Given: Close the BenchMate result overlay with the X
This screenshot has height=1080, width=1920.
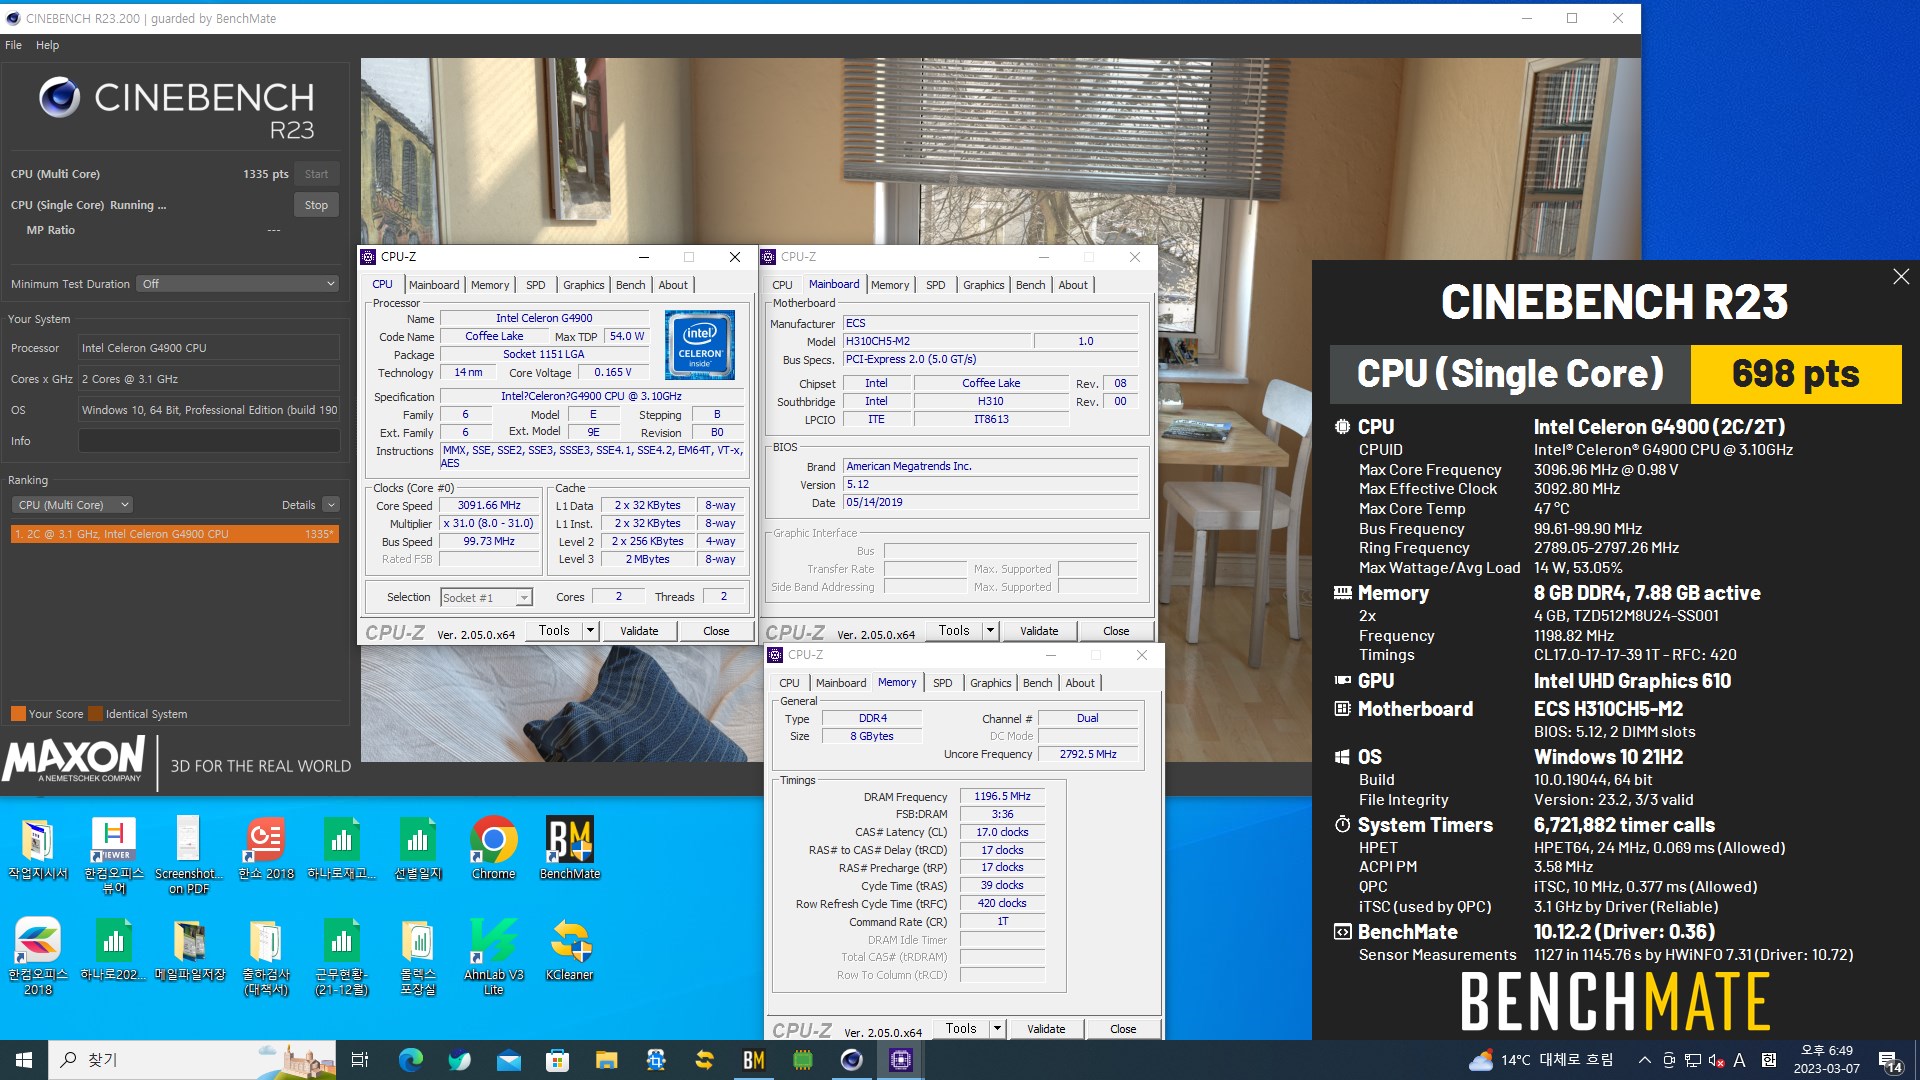Looking at the screenshot, I should coord(1900,277).
